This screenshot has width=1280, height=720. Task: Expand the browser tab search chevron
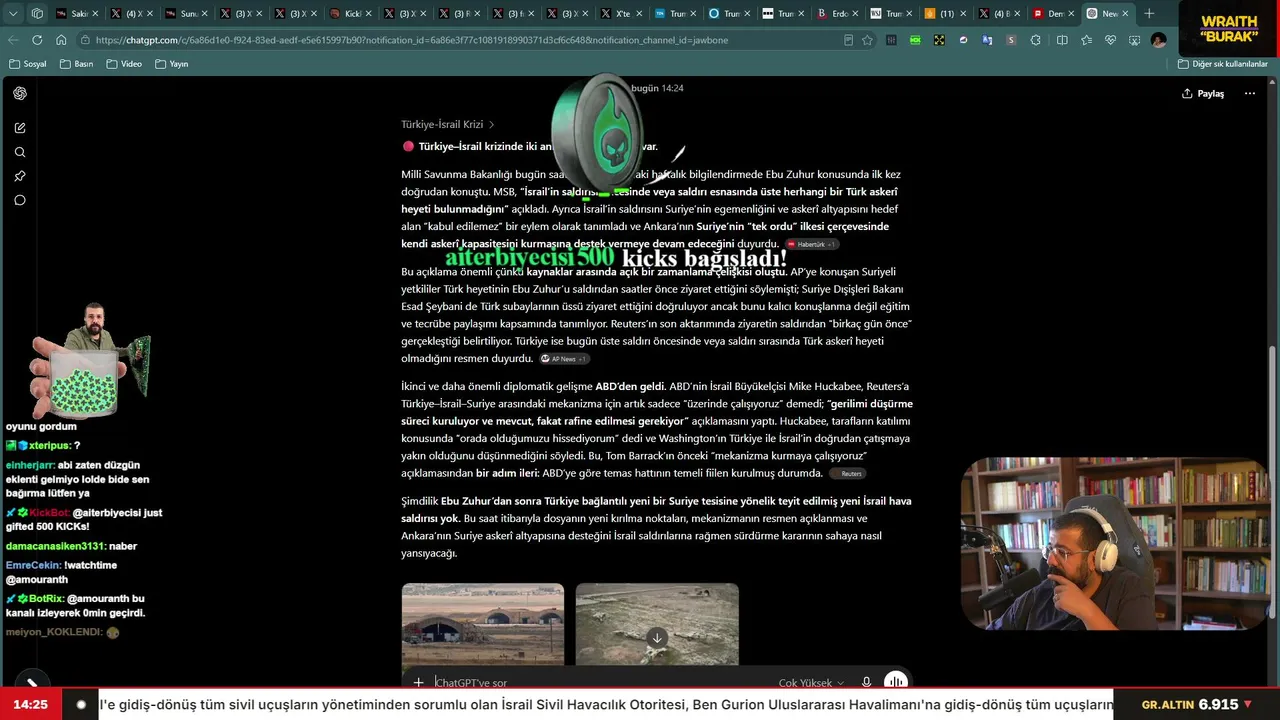coord(13,14)
